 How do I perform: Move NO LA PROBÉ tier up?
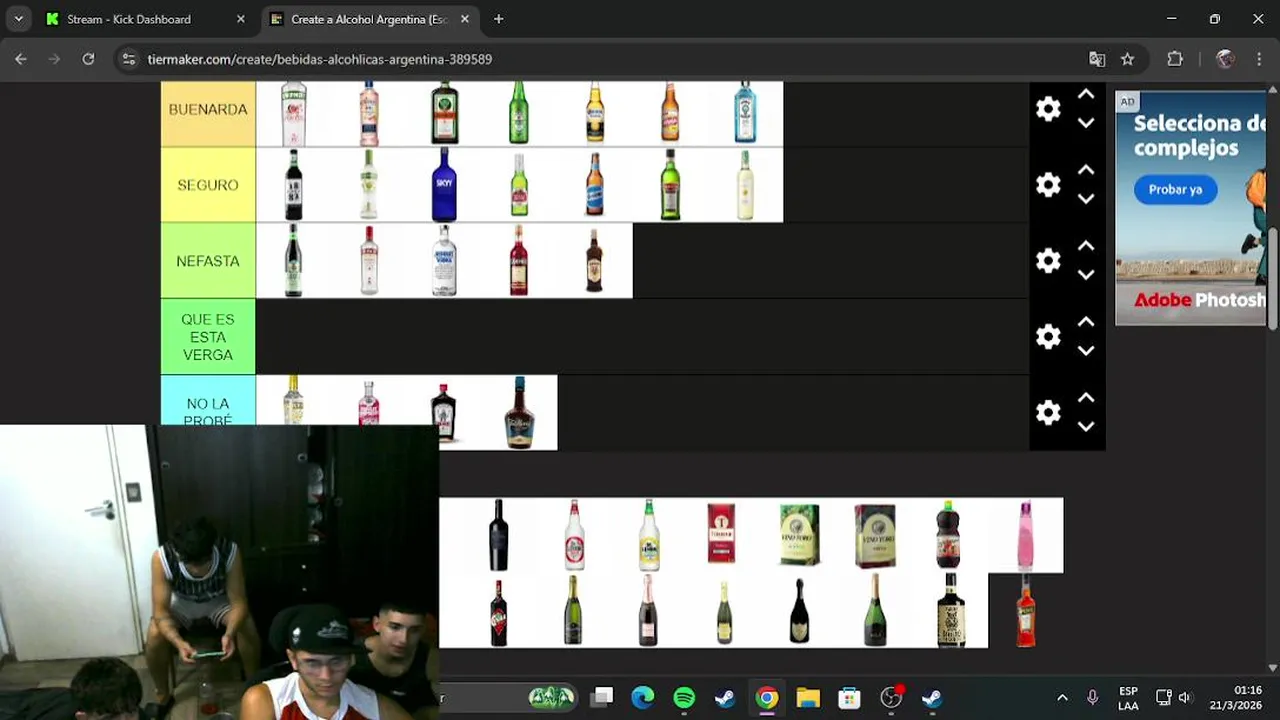click(1086, 399)
